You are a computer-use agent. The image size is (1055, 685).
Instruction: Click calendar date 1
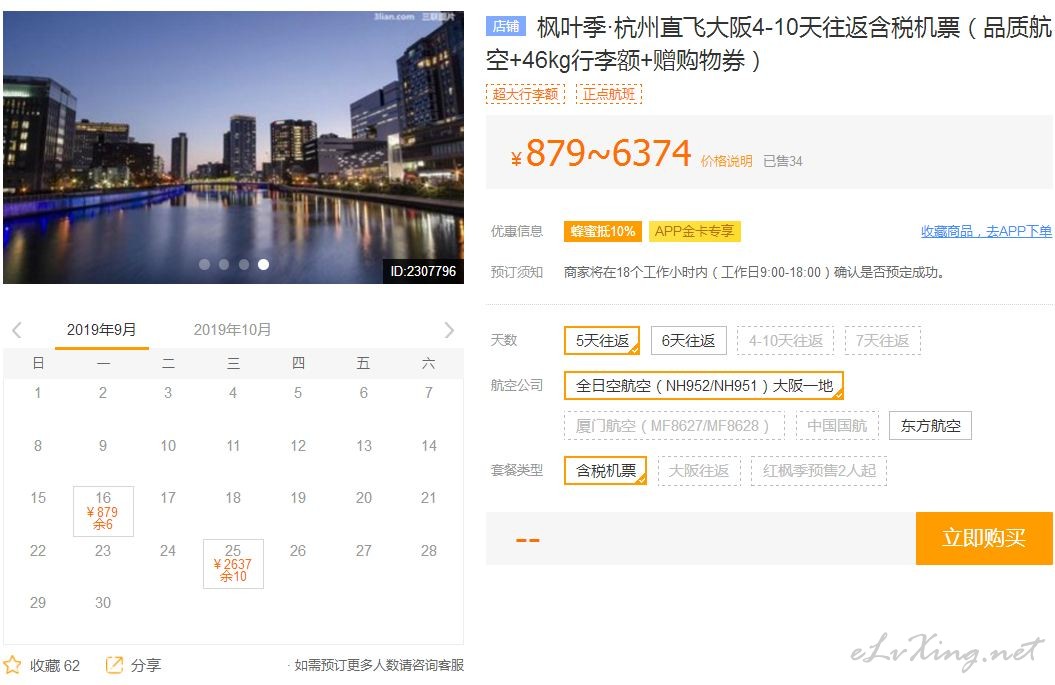click(x=38, y=393)
